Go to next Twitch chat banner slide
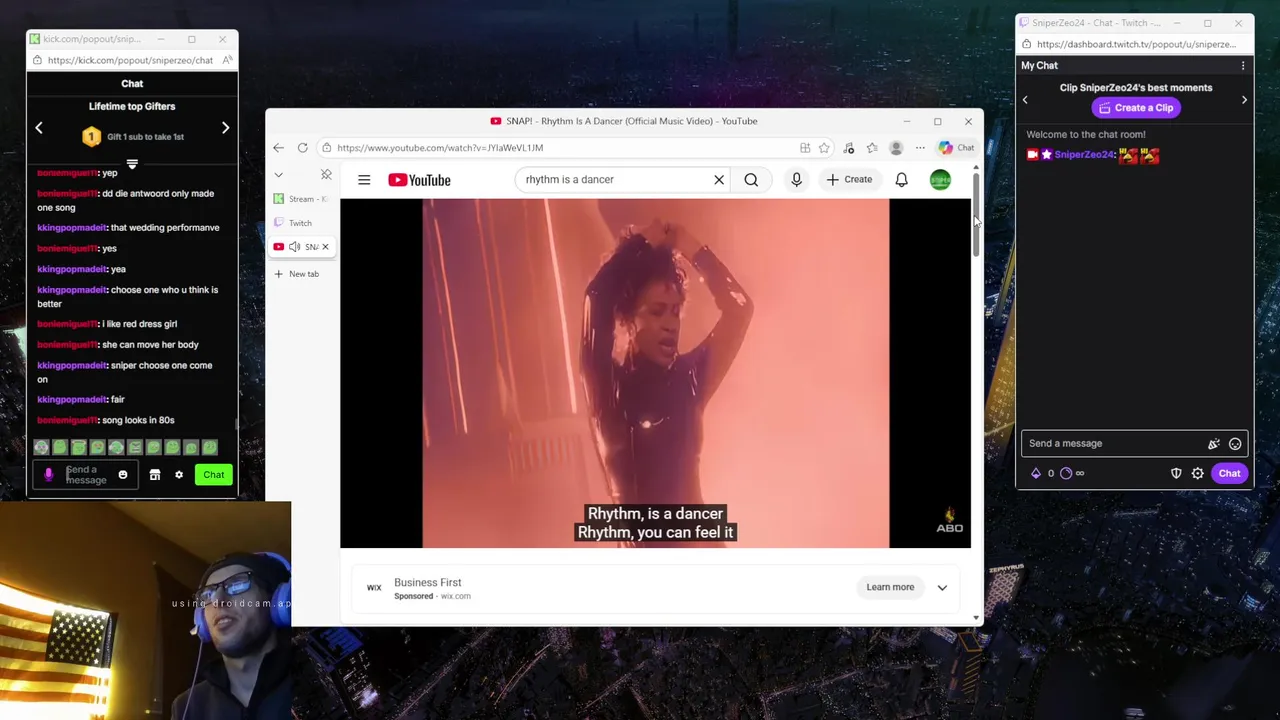Image resolution: width=1280 pixels, height=720 pixels. pyautogui.click(x=1244, y=100)
